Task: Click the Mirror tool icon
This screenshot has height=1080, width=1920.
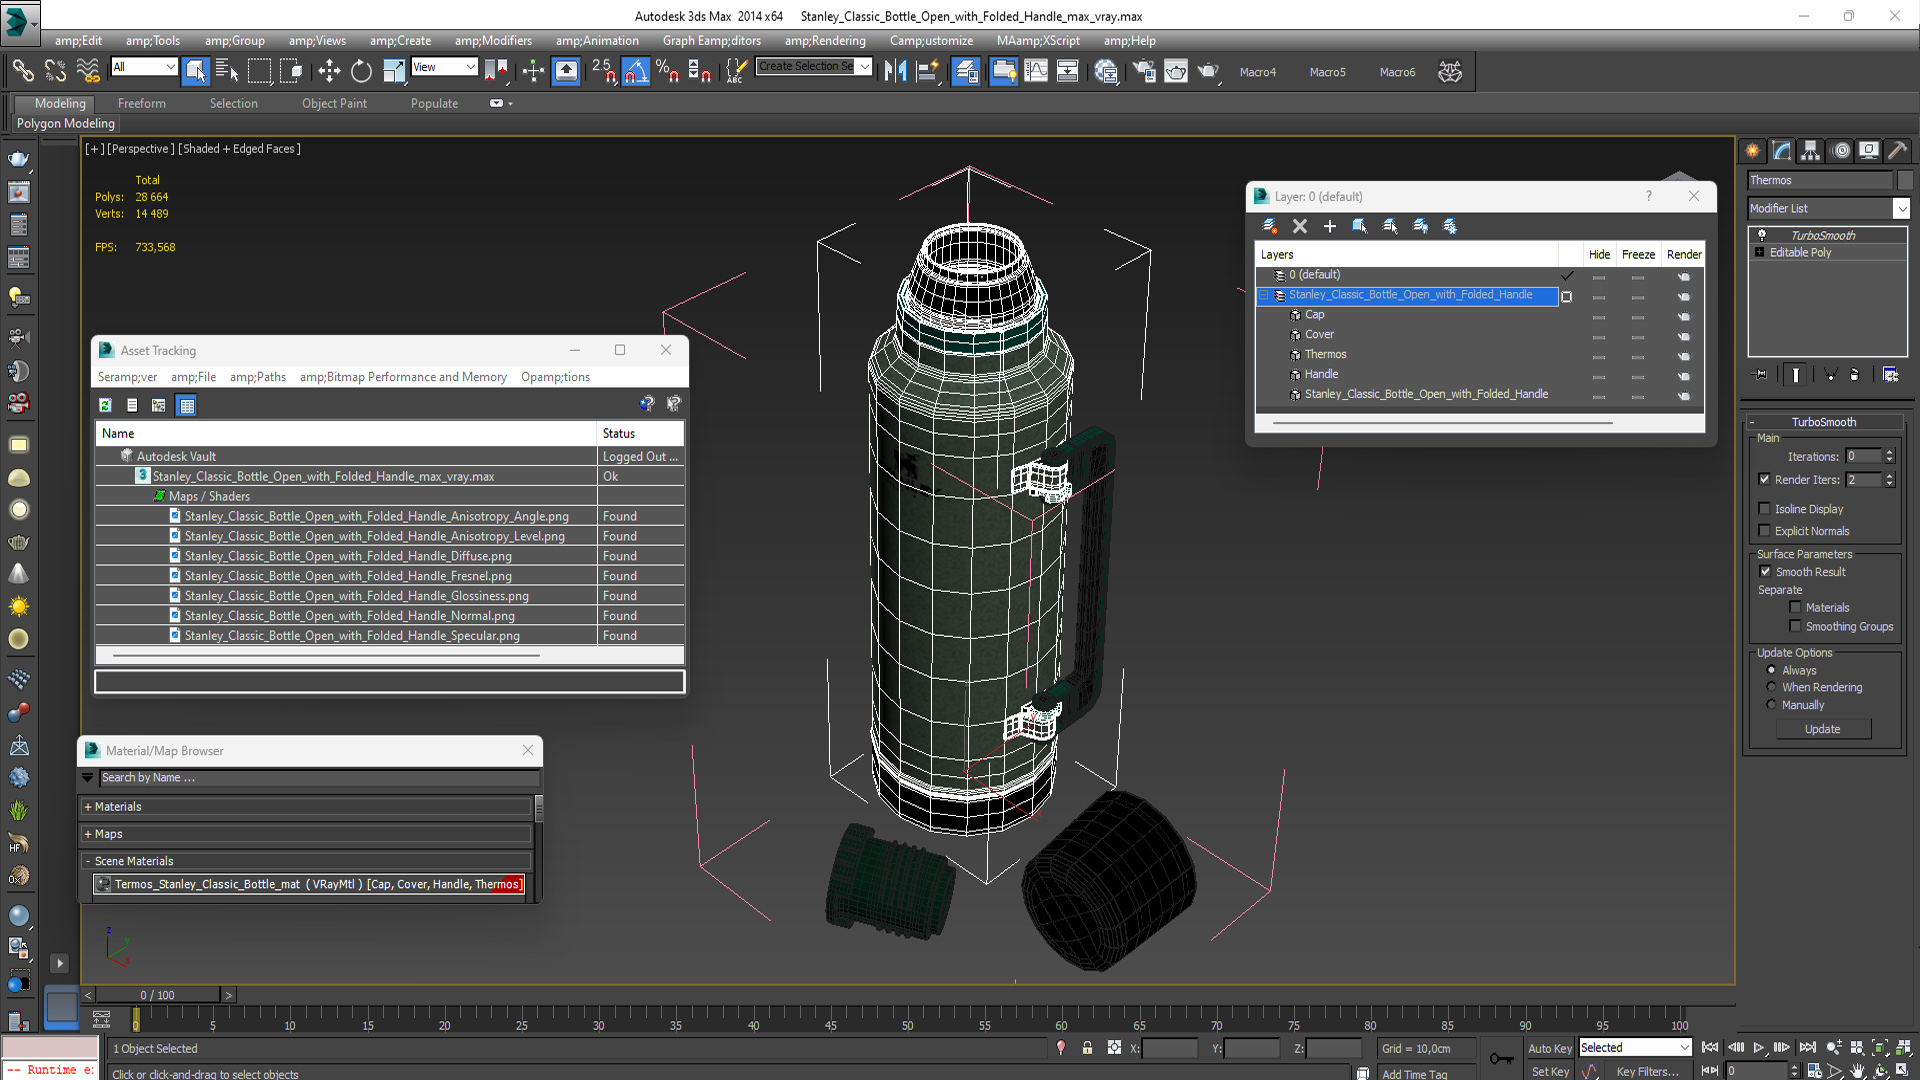Action: click(895, 71)
